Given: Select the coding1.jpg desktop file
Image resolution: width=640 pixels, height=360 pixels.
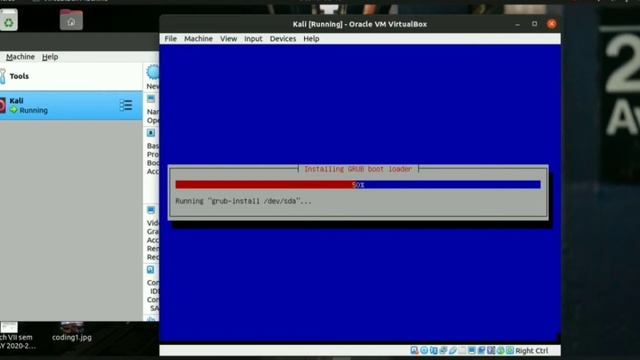Looking at the screenshot, I should tap(72, 332).
